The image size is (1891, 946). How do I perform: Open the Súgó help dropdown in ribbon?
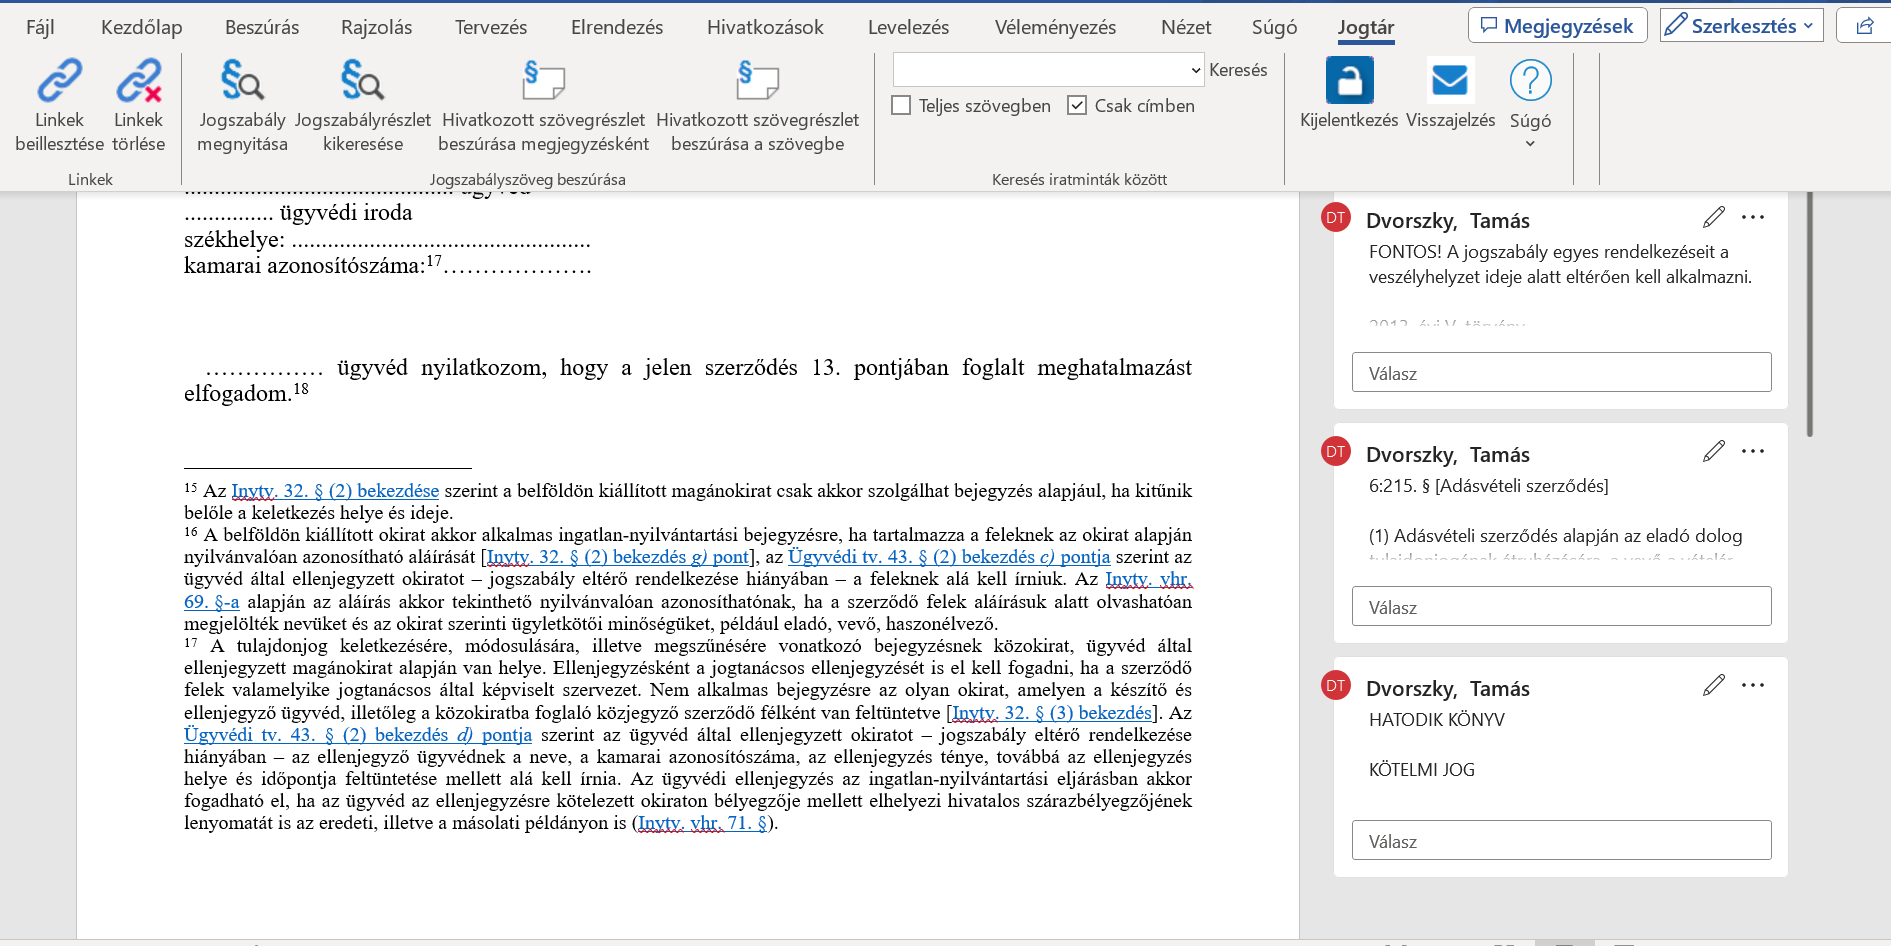1530,143
